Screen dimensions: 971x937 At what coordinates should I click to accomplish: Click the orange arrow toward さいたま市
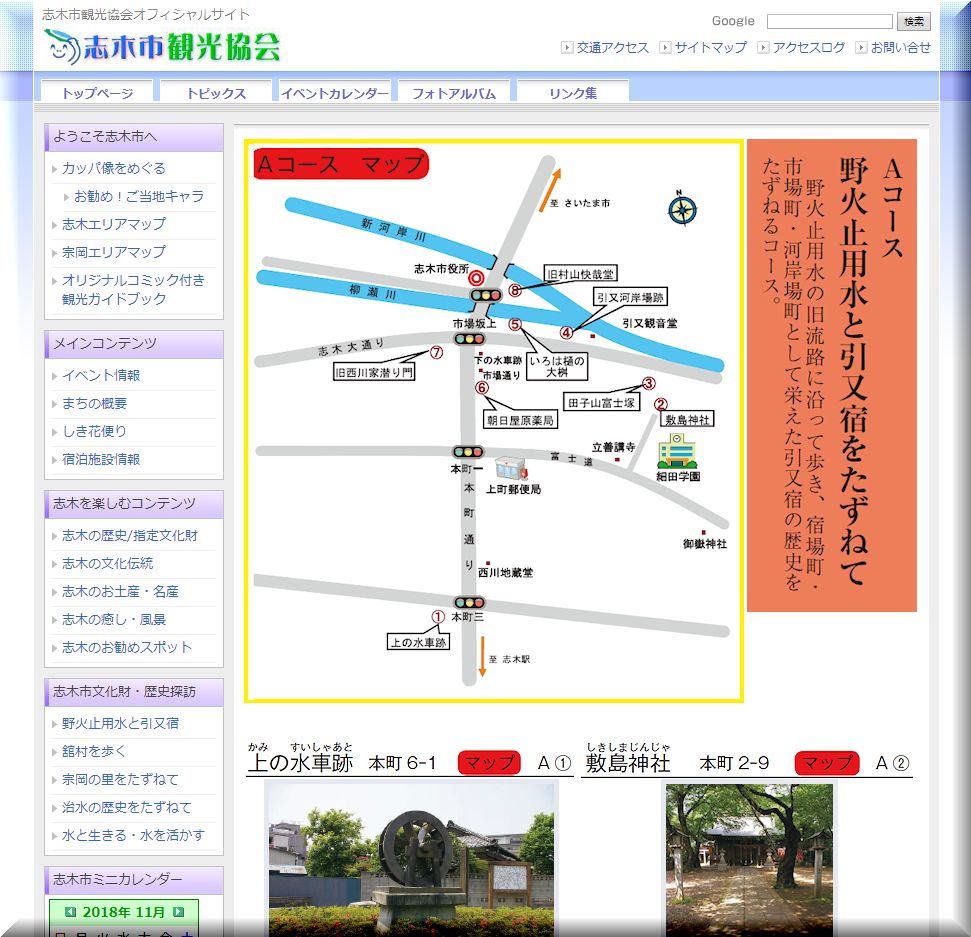[550, 190]
